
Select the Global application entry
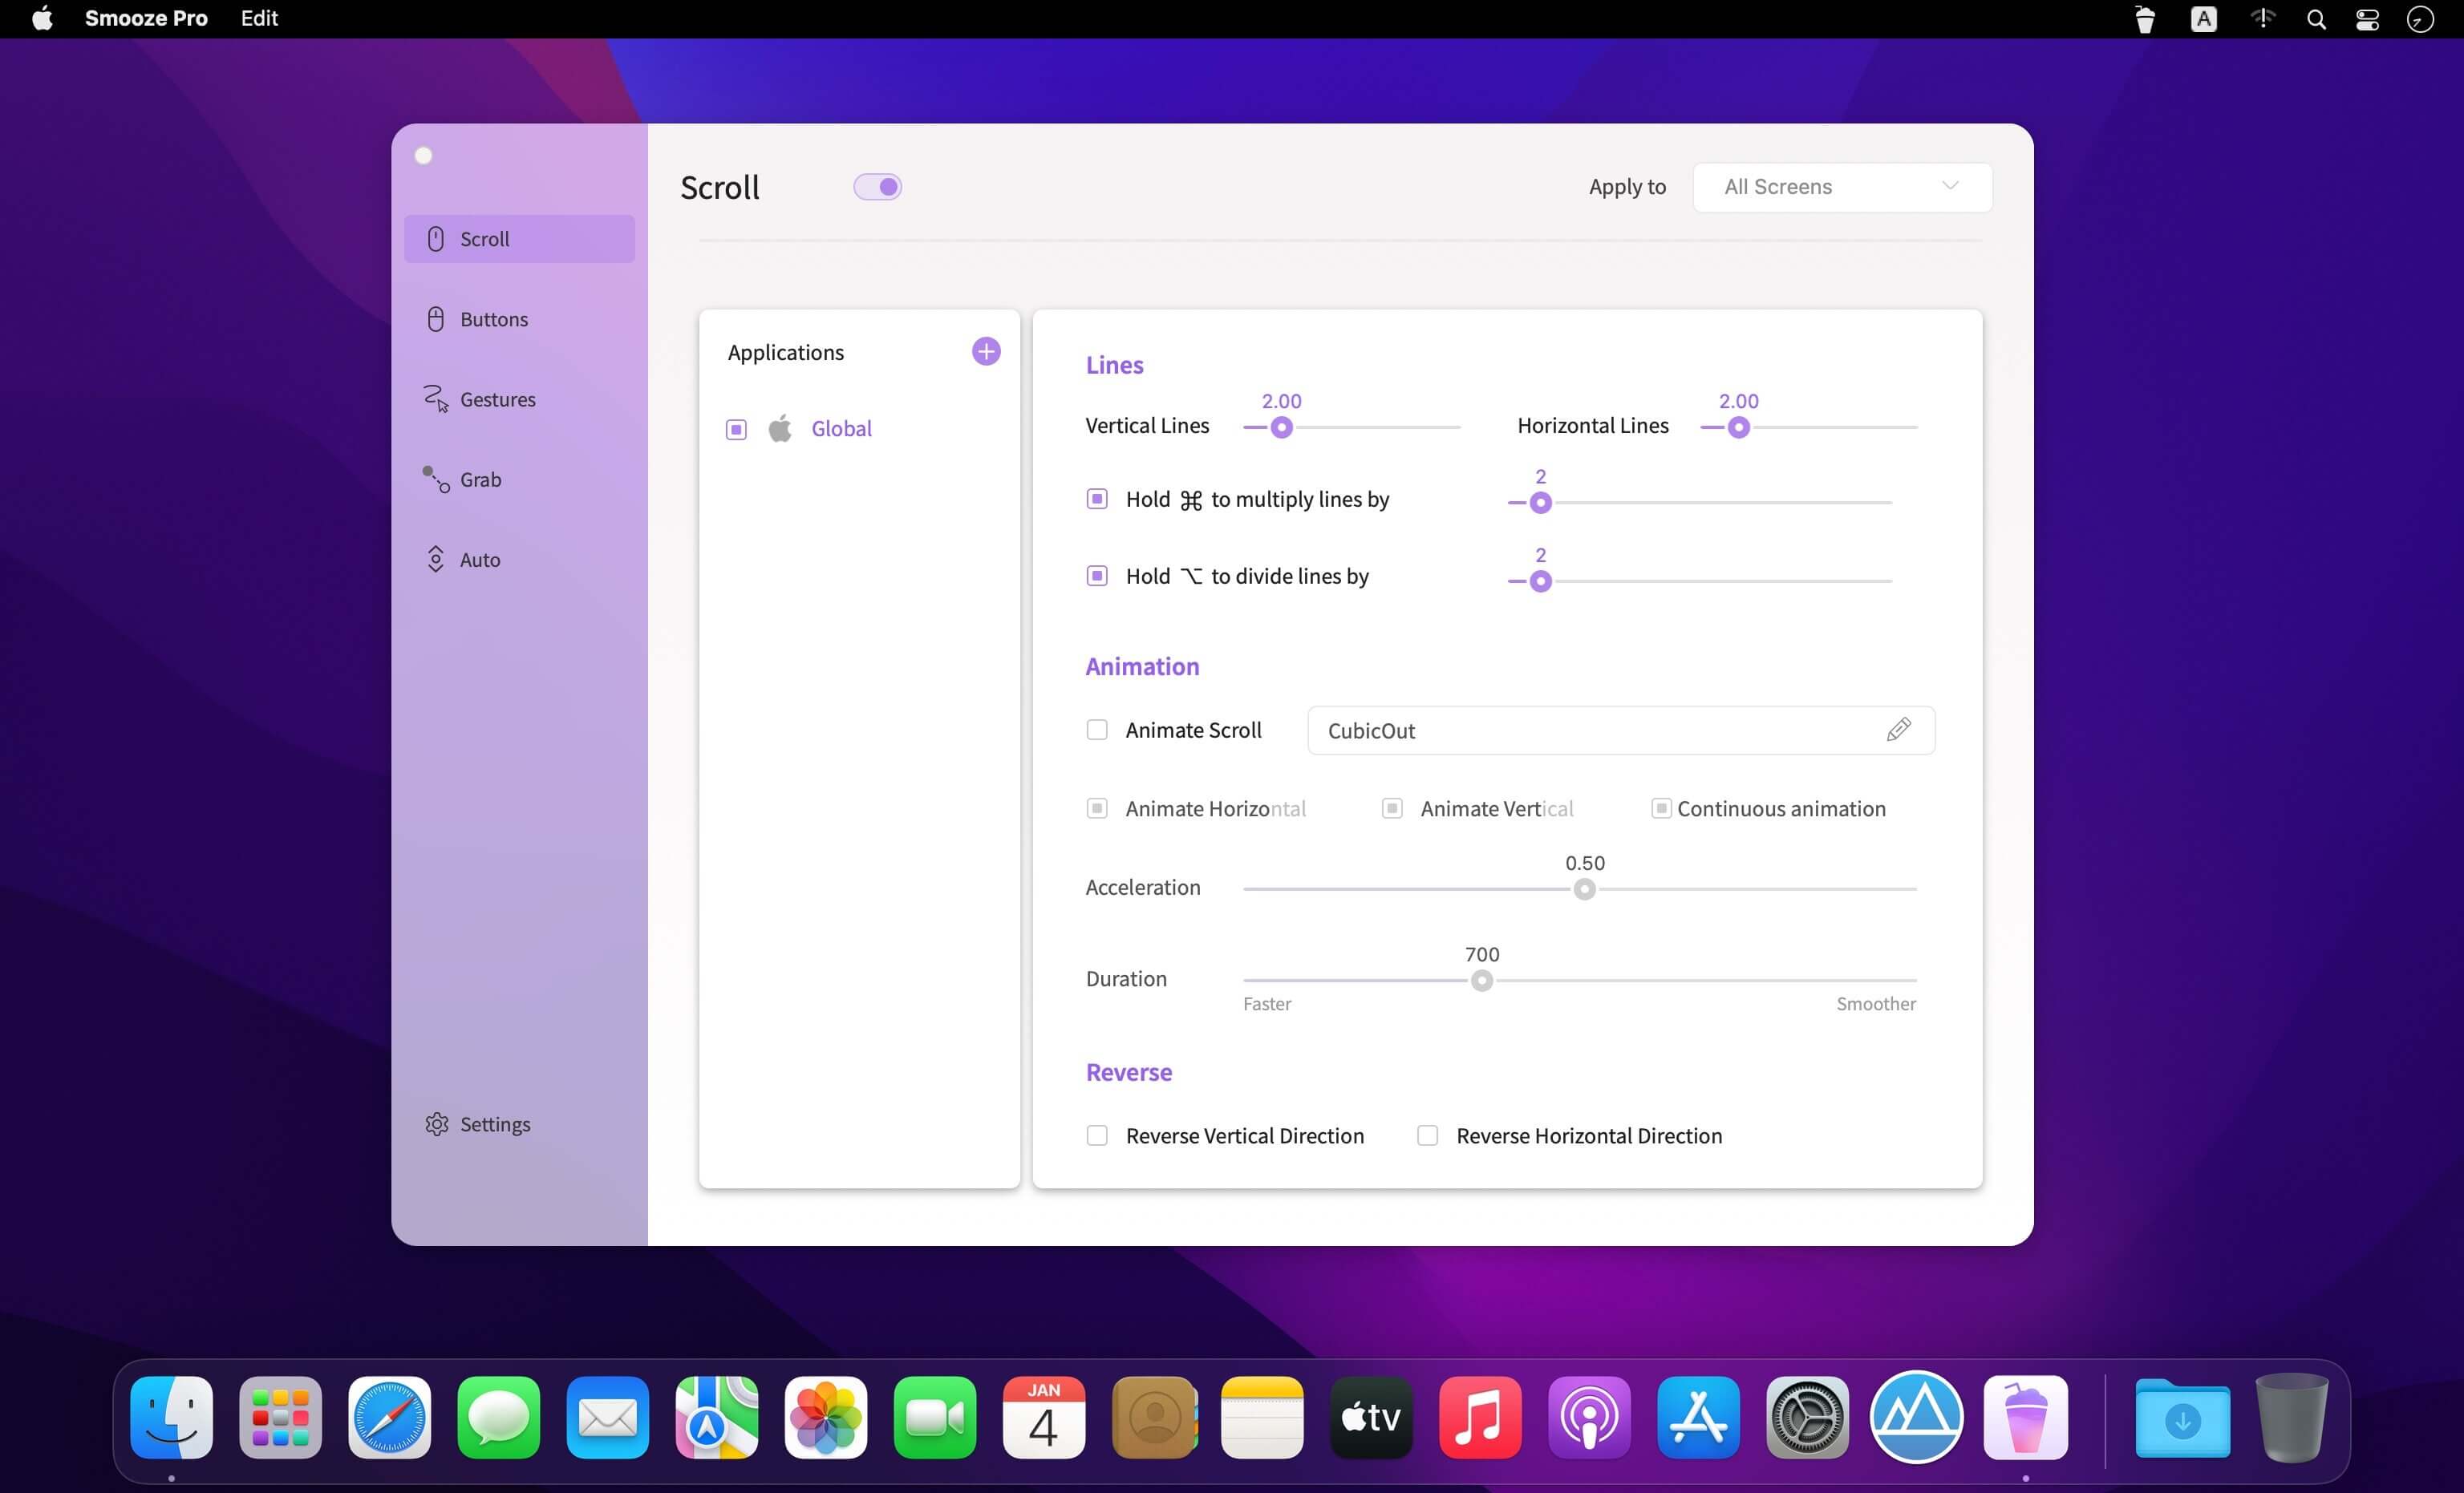pyautogui.click(x=841, y=427)
